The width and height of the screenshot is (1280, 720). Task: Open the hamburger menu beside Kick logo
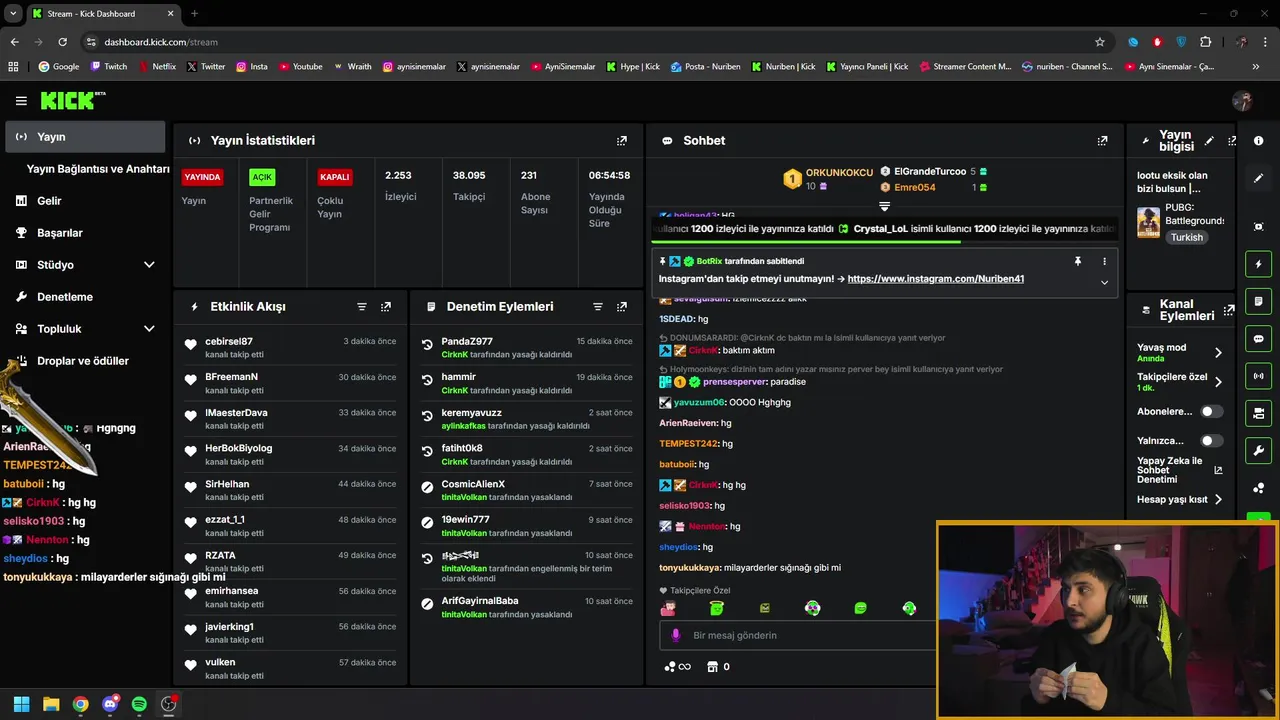21,100
